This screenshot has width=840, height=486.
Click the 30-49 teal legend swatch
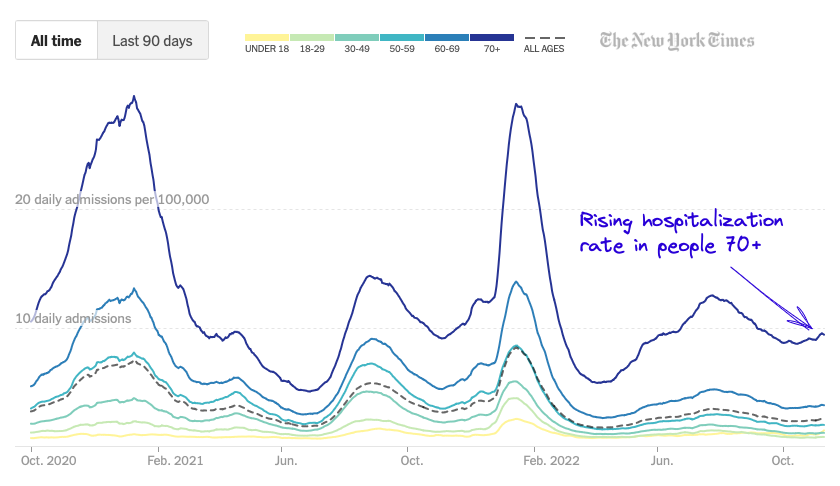[357, 38]
